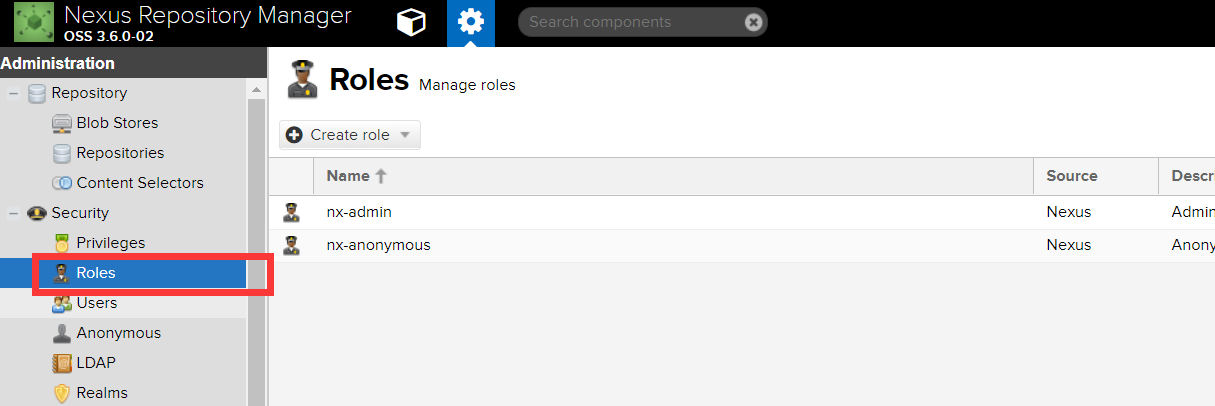Open the Browse cube icon
Image resolution: width=1215 pixels, height=406 pixels.
click(411, 22)
